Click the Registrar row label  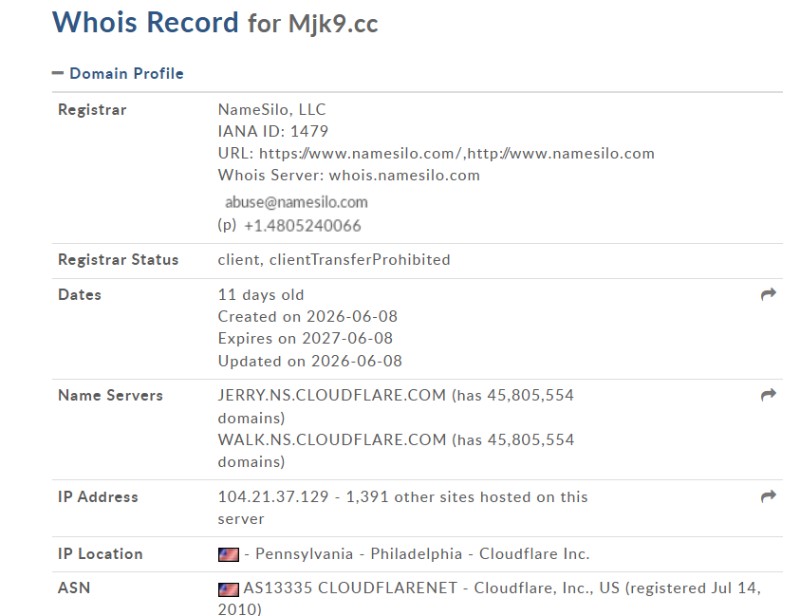click(x=92, y=109)
